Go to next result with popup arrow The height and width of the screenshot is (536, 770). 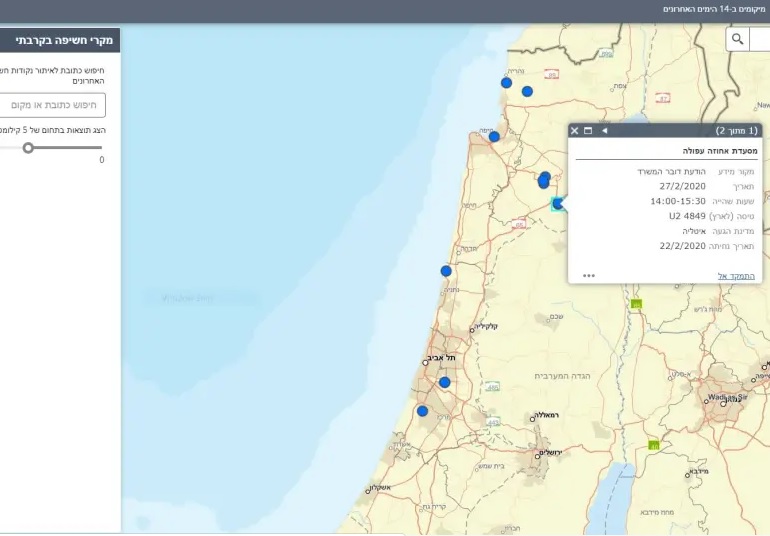[x=604, y=131]
